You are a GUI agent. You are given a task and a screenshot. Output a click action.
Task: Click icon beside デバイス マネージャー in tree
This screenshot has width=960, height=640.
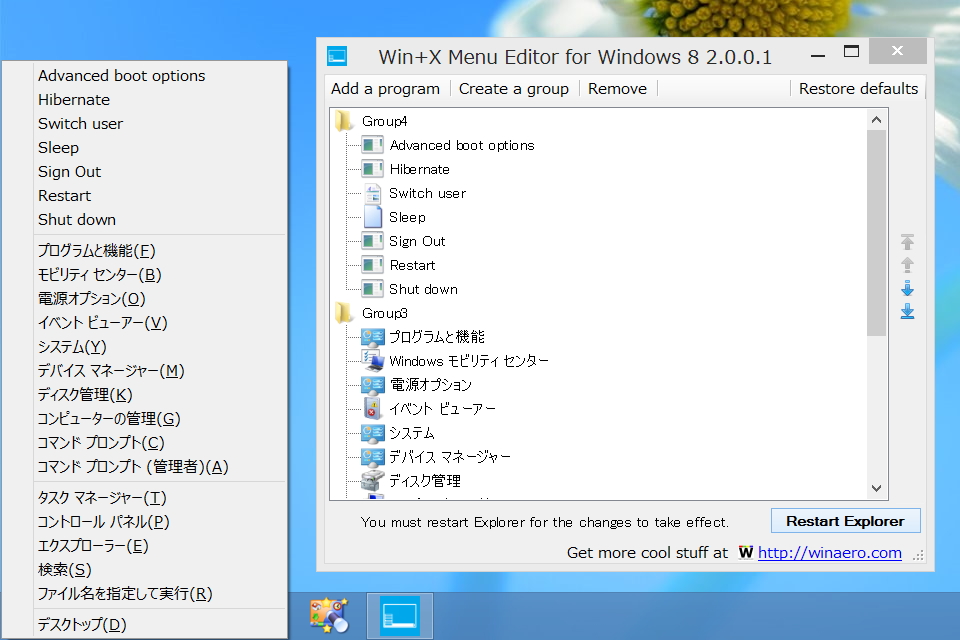click(x=372, y=457)
